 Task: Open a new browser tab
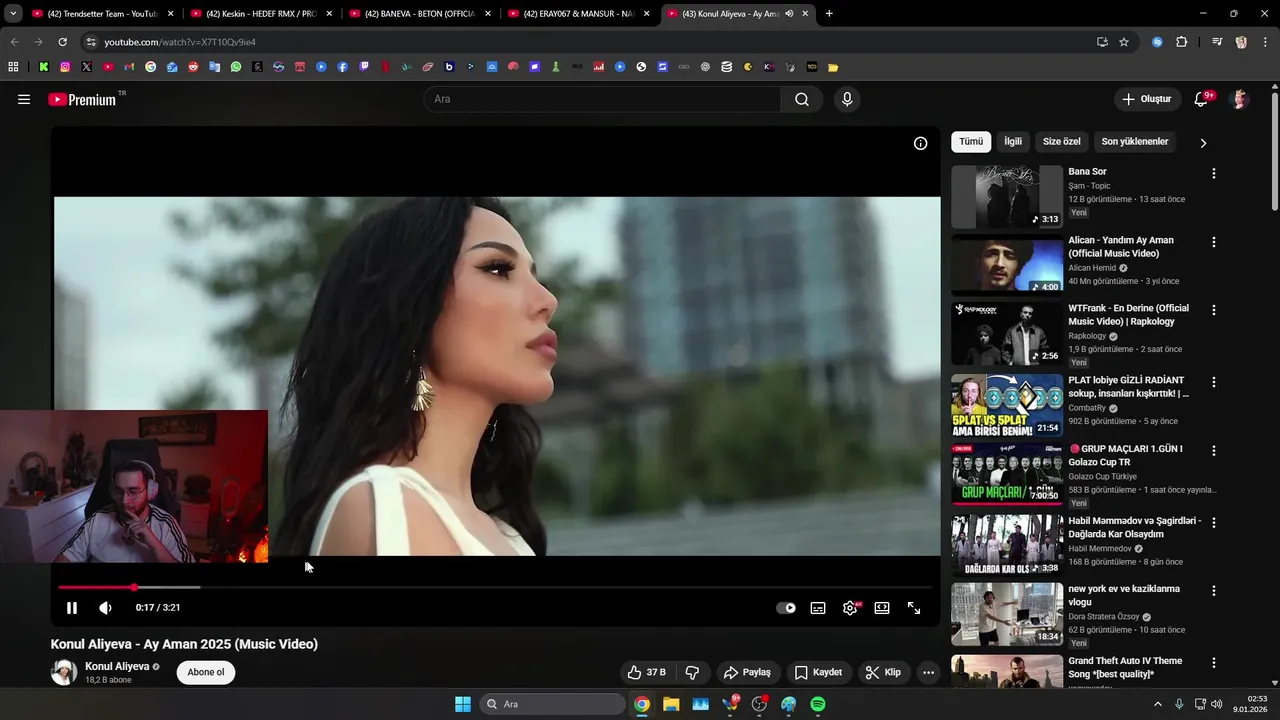point(829,14)
